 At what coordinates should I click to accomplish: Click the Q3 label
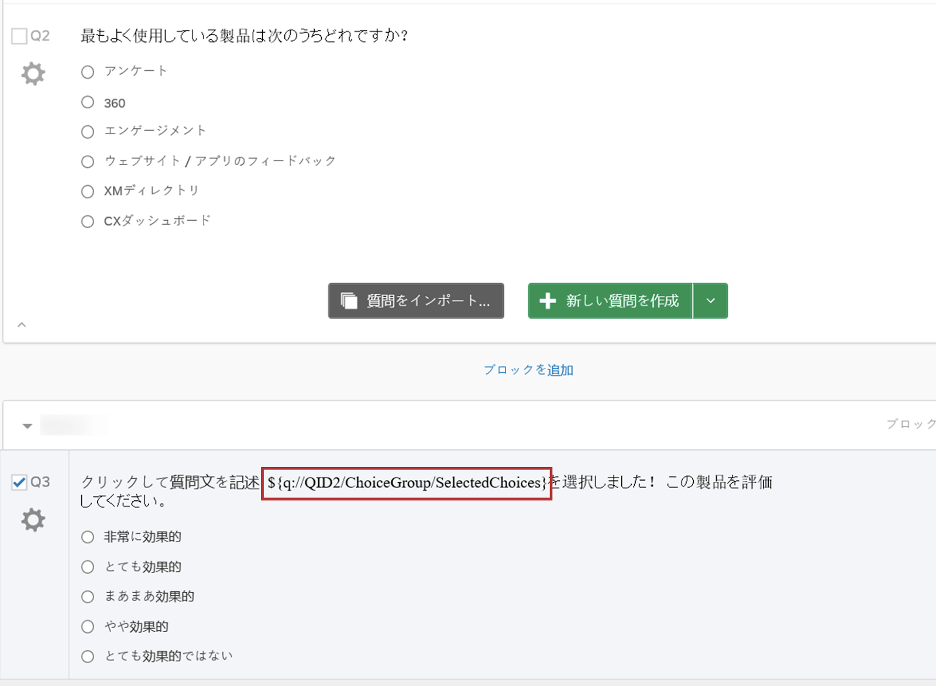click(40, 482)
